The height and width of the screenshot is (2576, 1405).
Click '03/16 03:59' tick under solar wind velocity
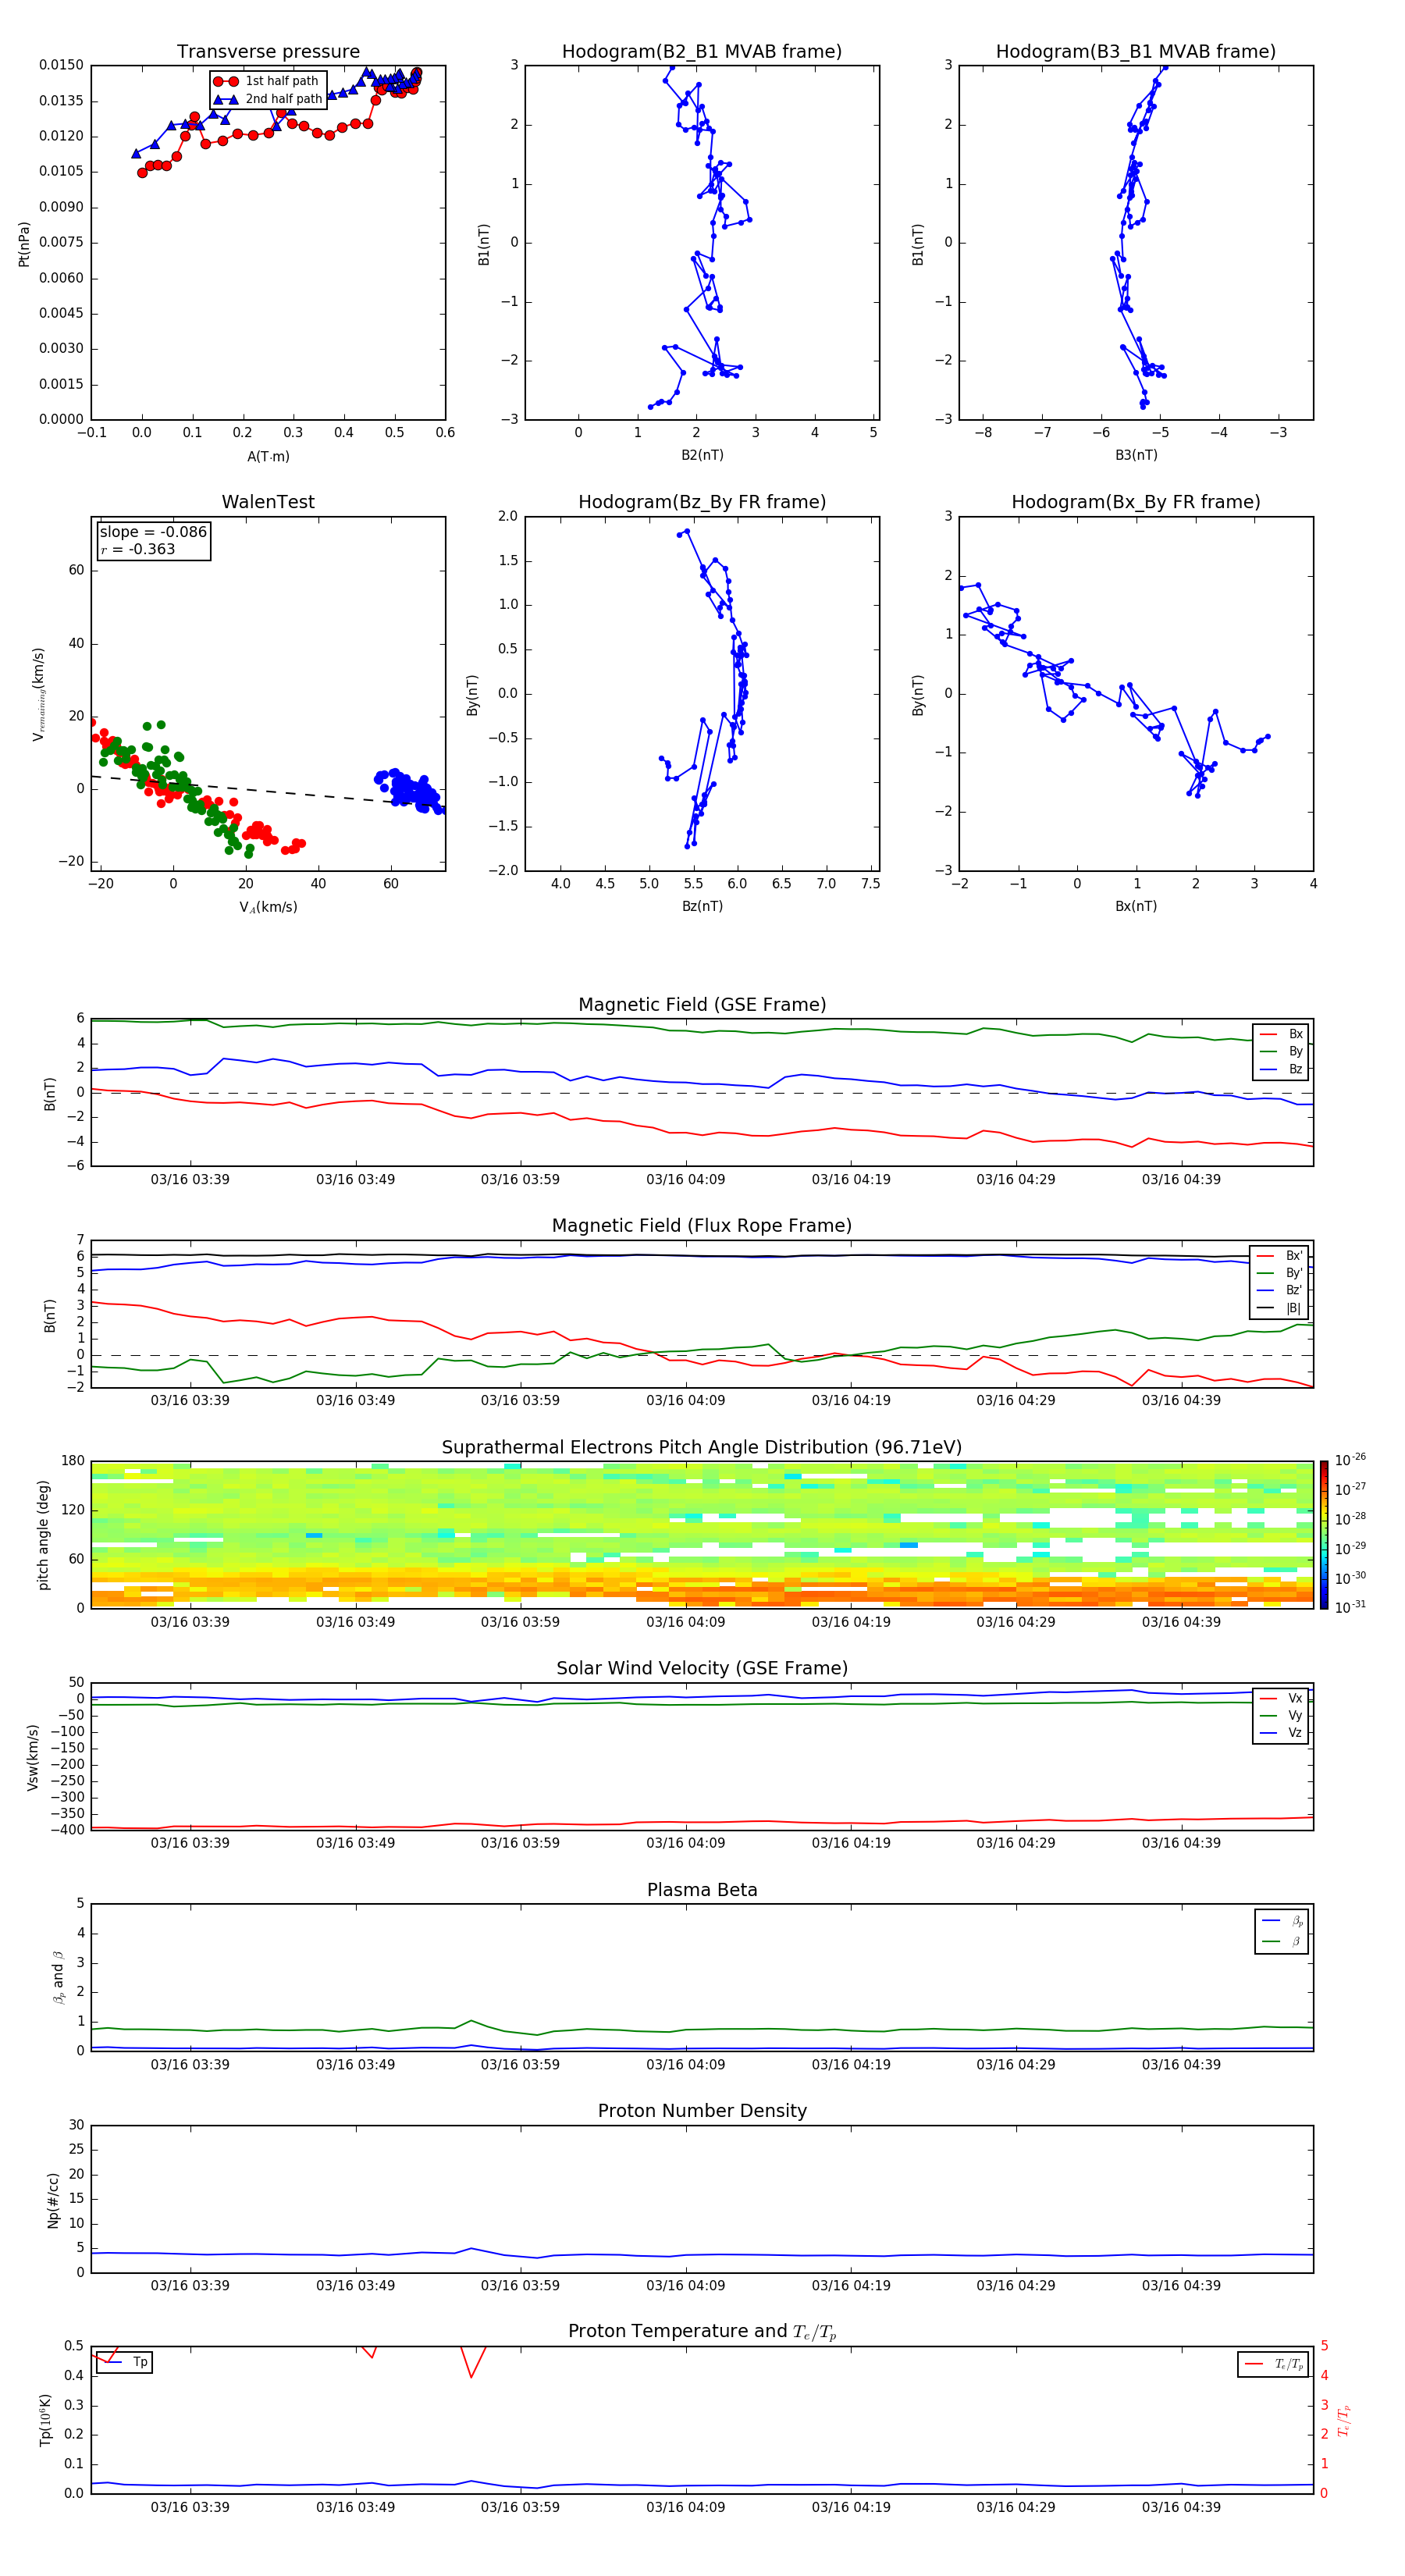click(520, 1843)
